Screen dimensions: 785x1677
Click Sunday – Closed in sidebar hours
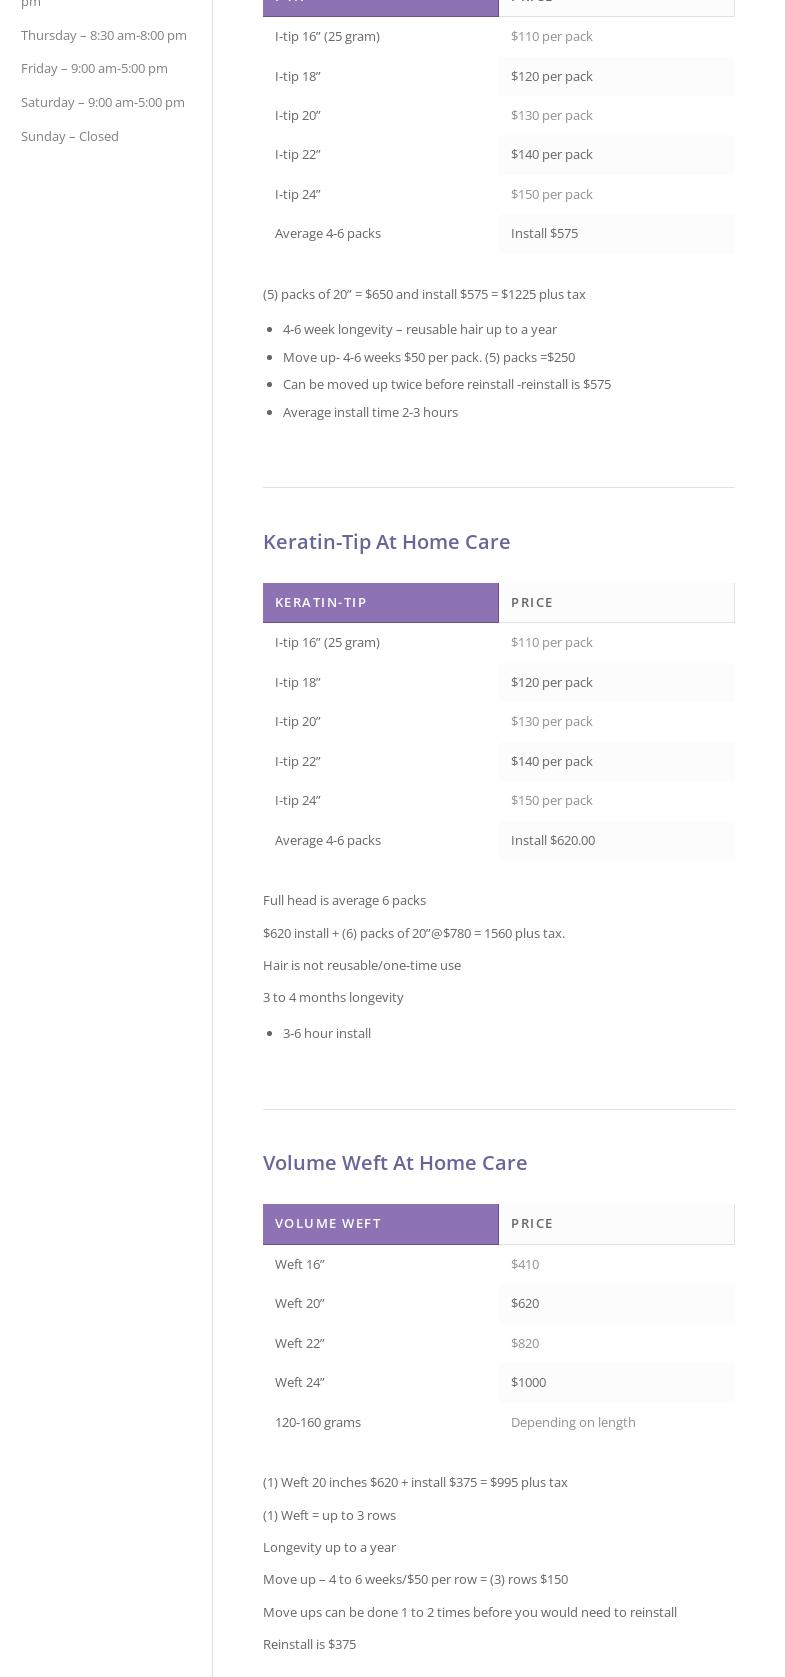70,136
